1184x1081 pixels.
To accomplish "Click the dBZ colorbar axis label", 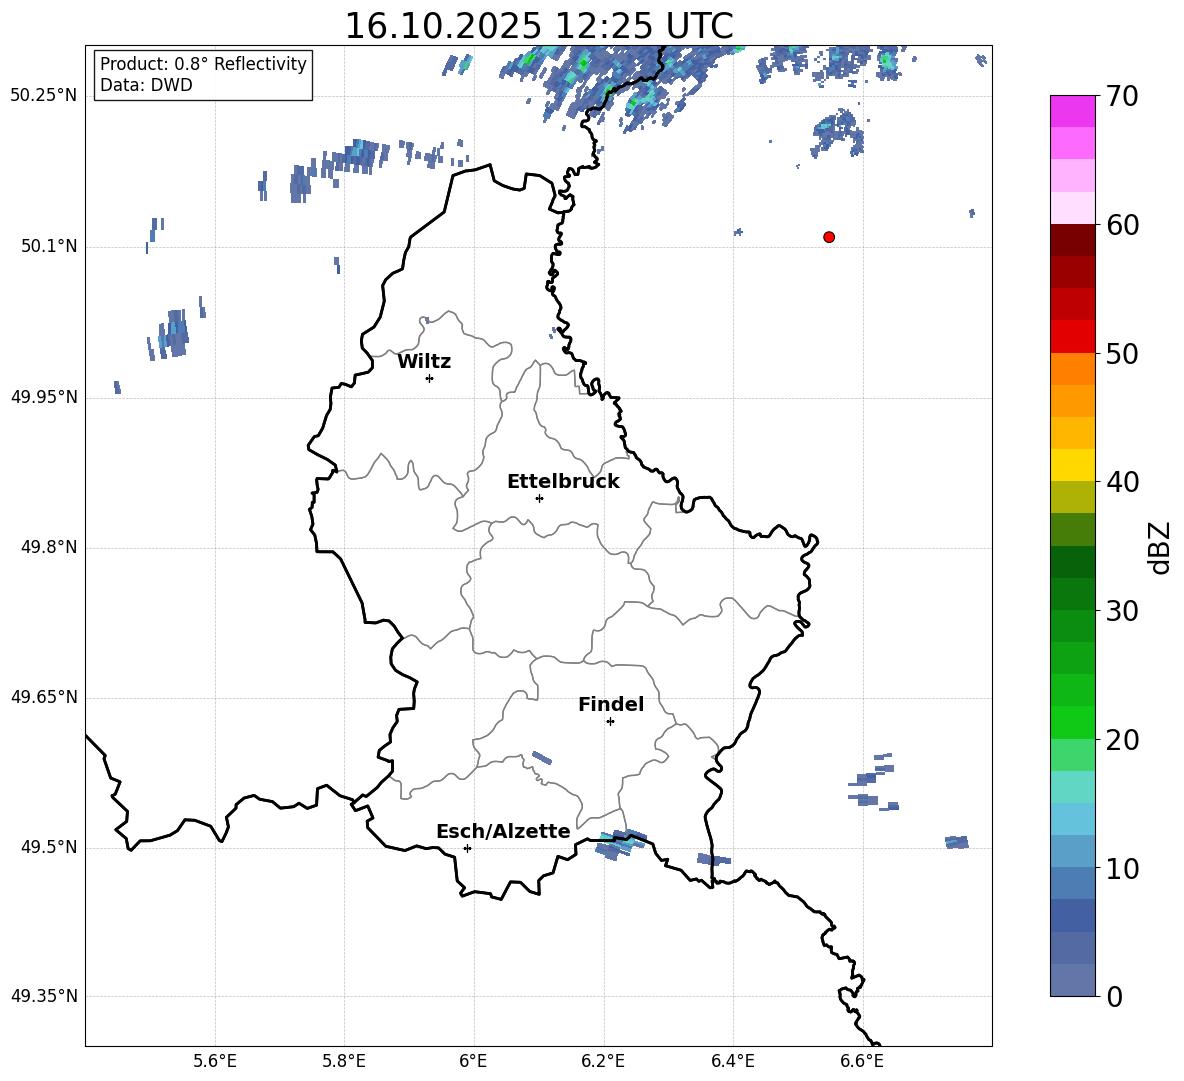I will point(1161,547).
